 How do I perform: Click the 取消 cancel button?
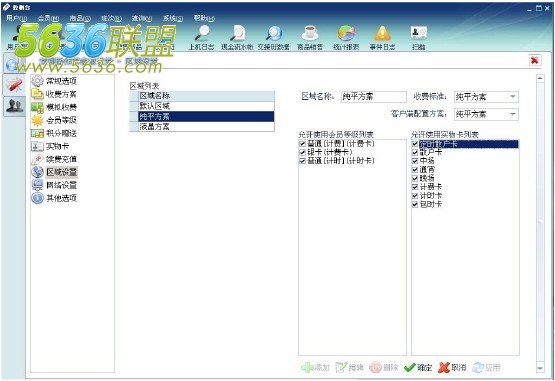tap(452, 368)
